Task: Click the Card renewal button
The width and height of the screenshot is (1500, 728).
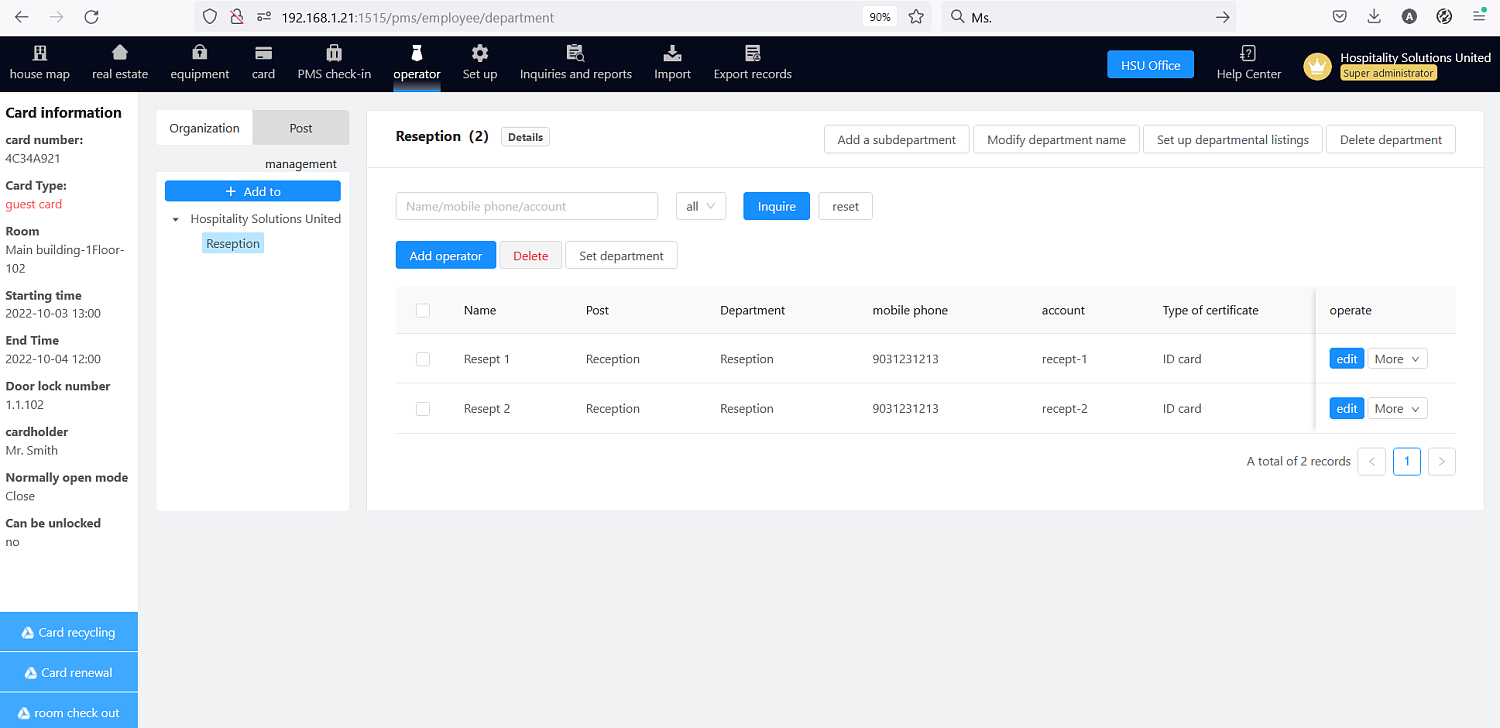Action: click(x=69, y=672)
